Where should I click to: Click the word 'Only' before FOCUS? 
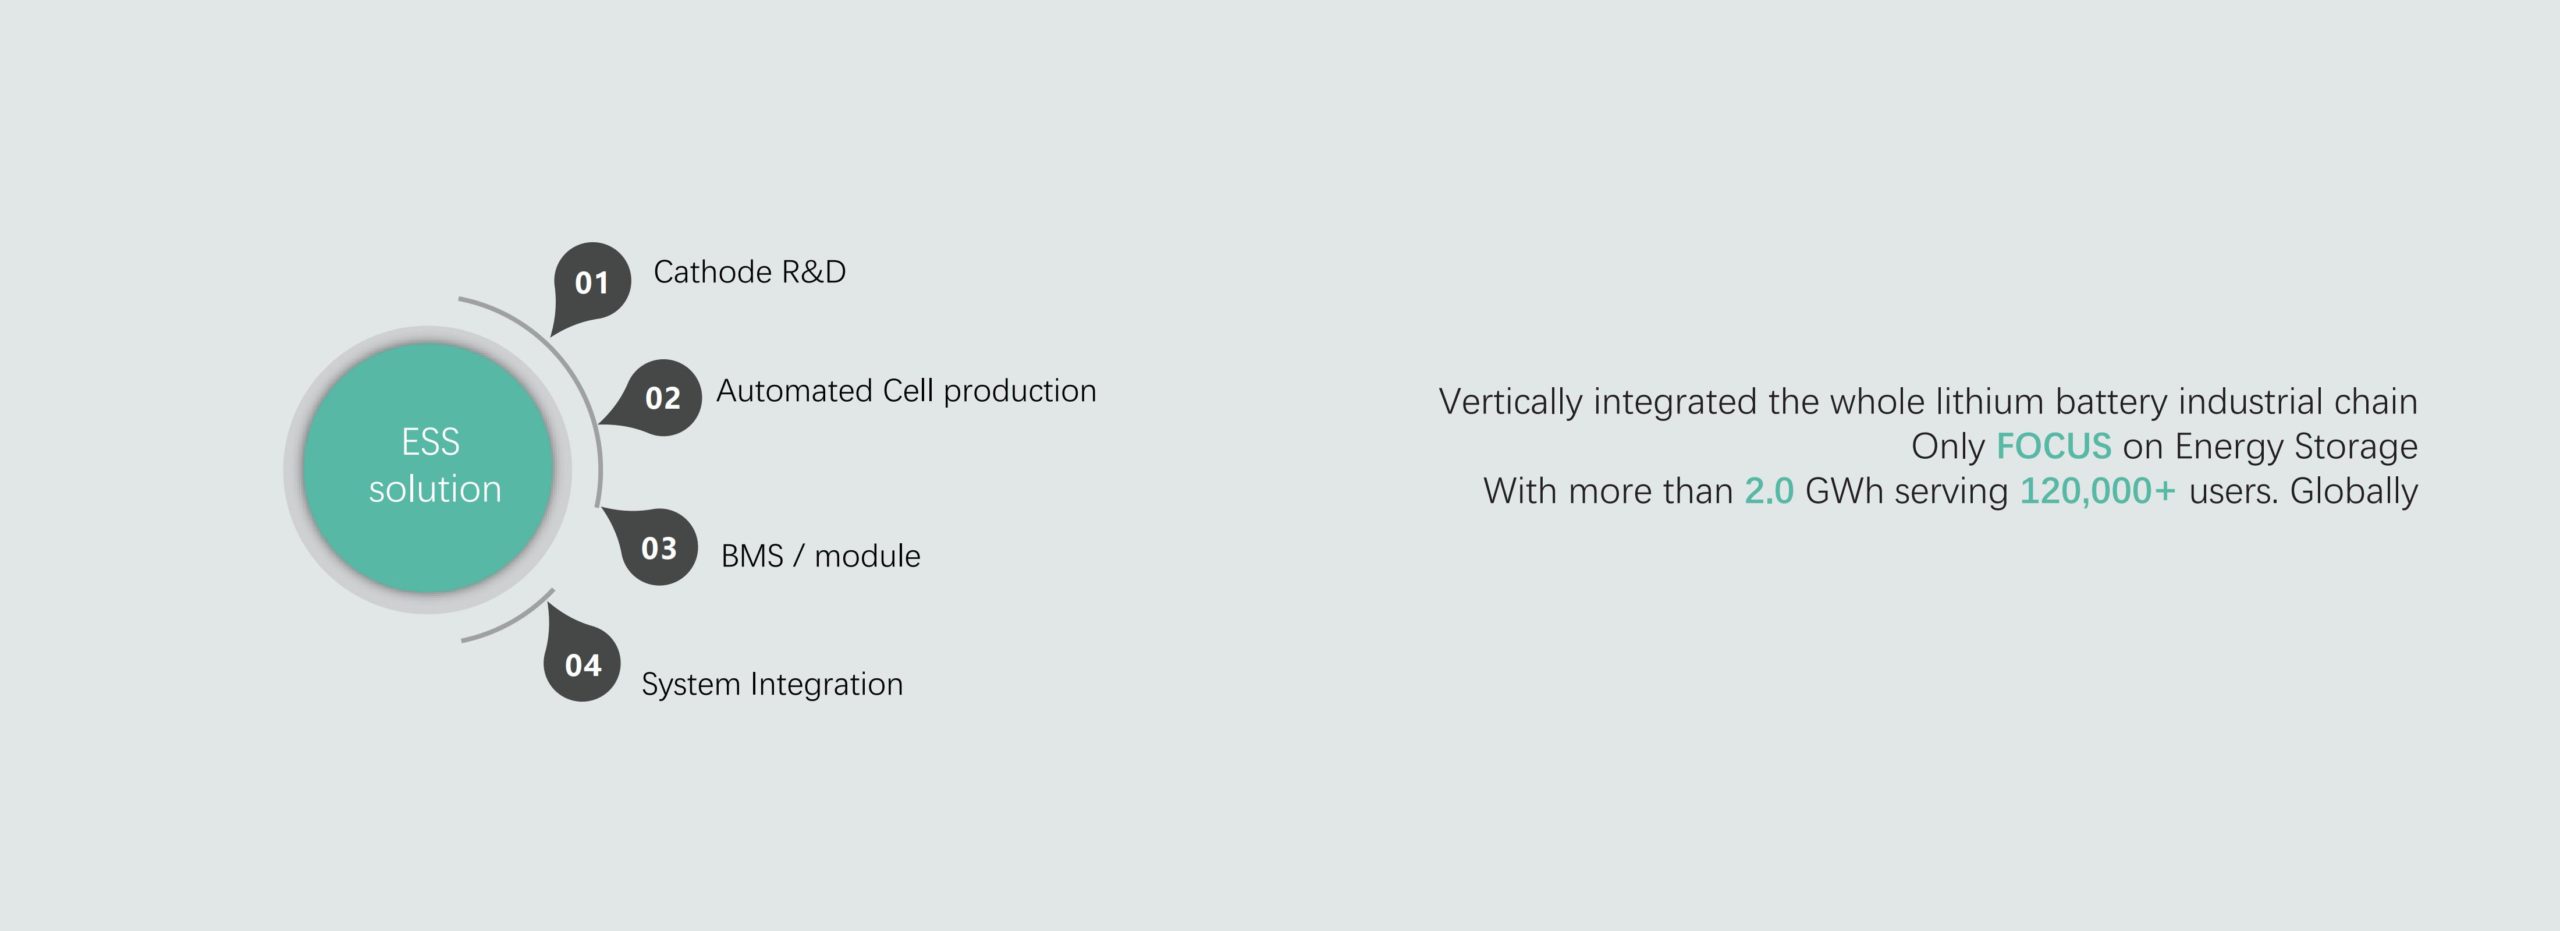click(x=1947, y=446)
